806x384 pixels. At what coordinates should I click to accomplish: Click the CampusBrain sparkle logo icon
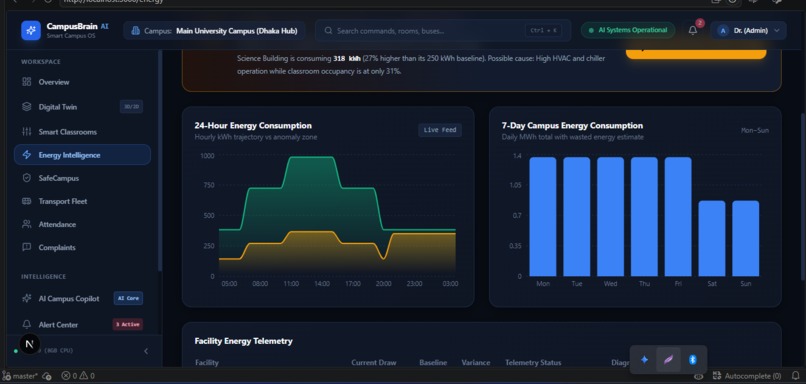[x=31, y=30]
